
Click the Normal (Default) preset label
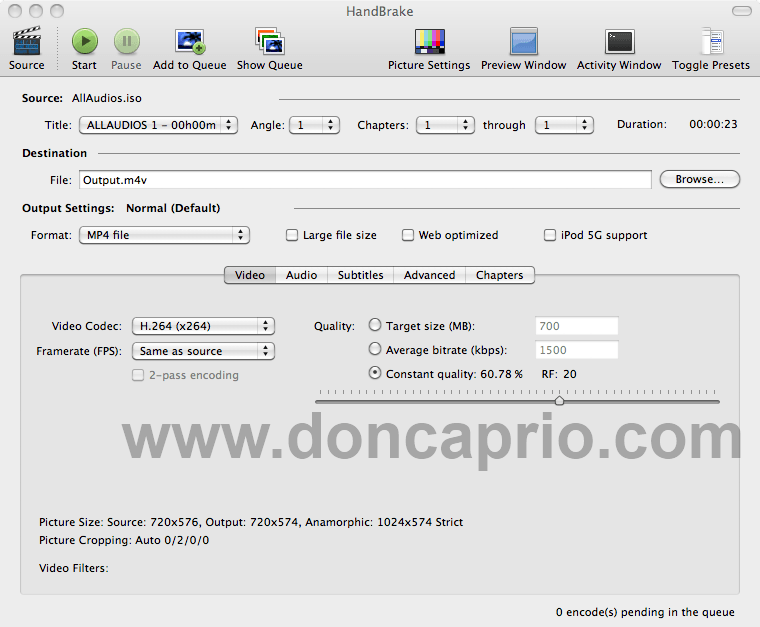pos(174,208)
